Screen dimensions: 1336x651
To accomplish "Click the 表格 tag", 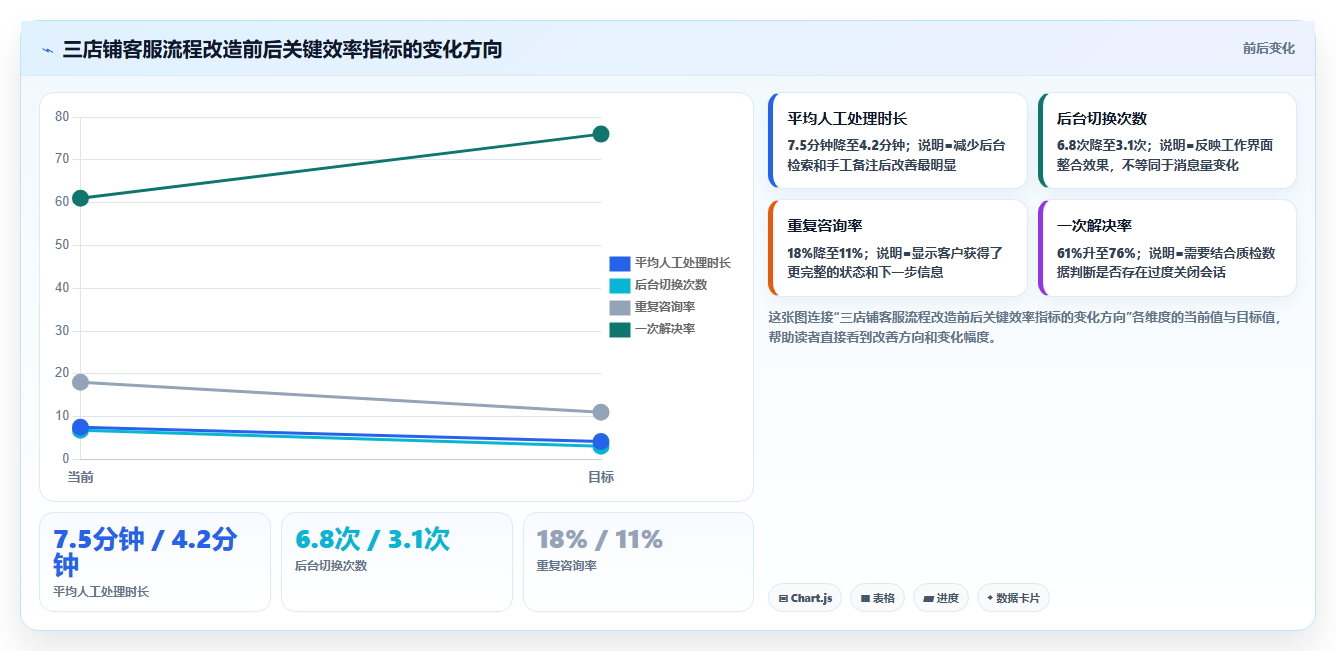I will point(877,598).
